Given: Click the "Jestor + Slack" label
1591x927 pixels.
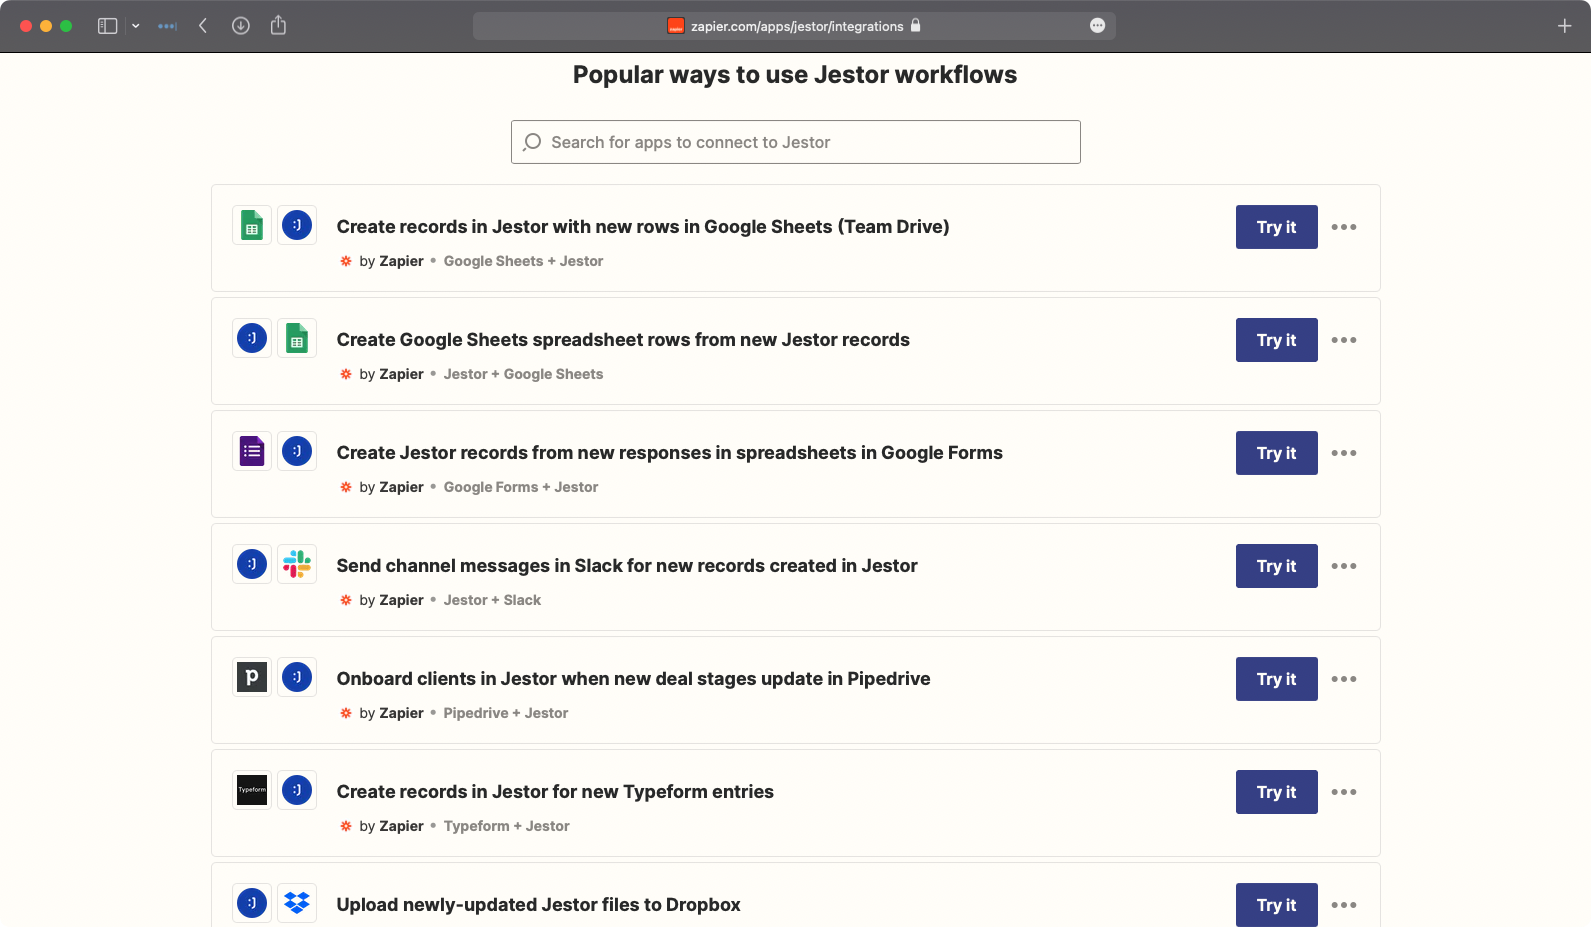Looking at the screenshot, I should (492, 600).
